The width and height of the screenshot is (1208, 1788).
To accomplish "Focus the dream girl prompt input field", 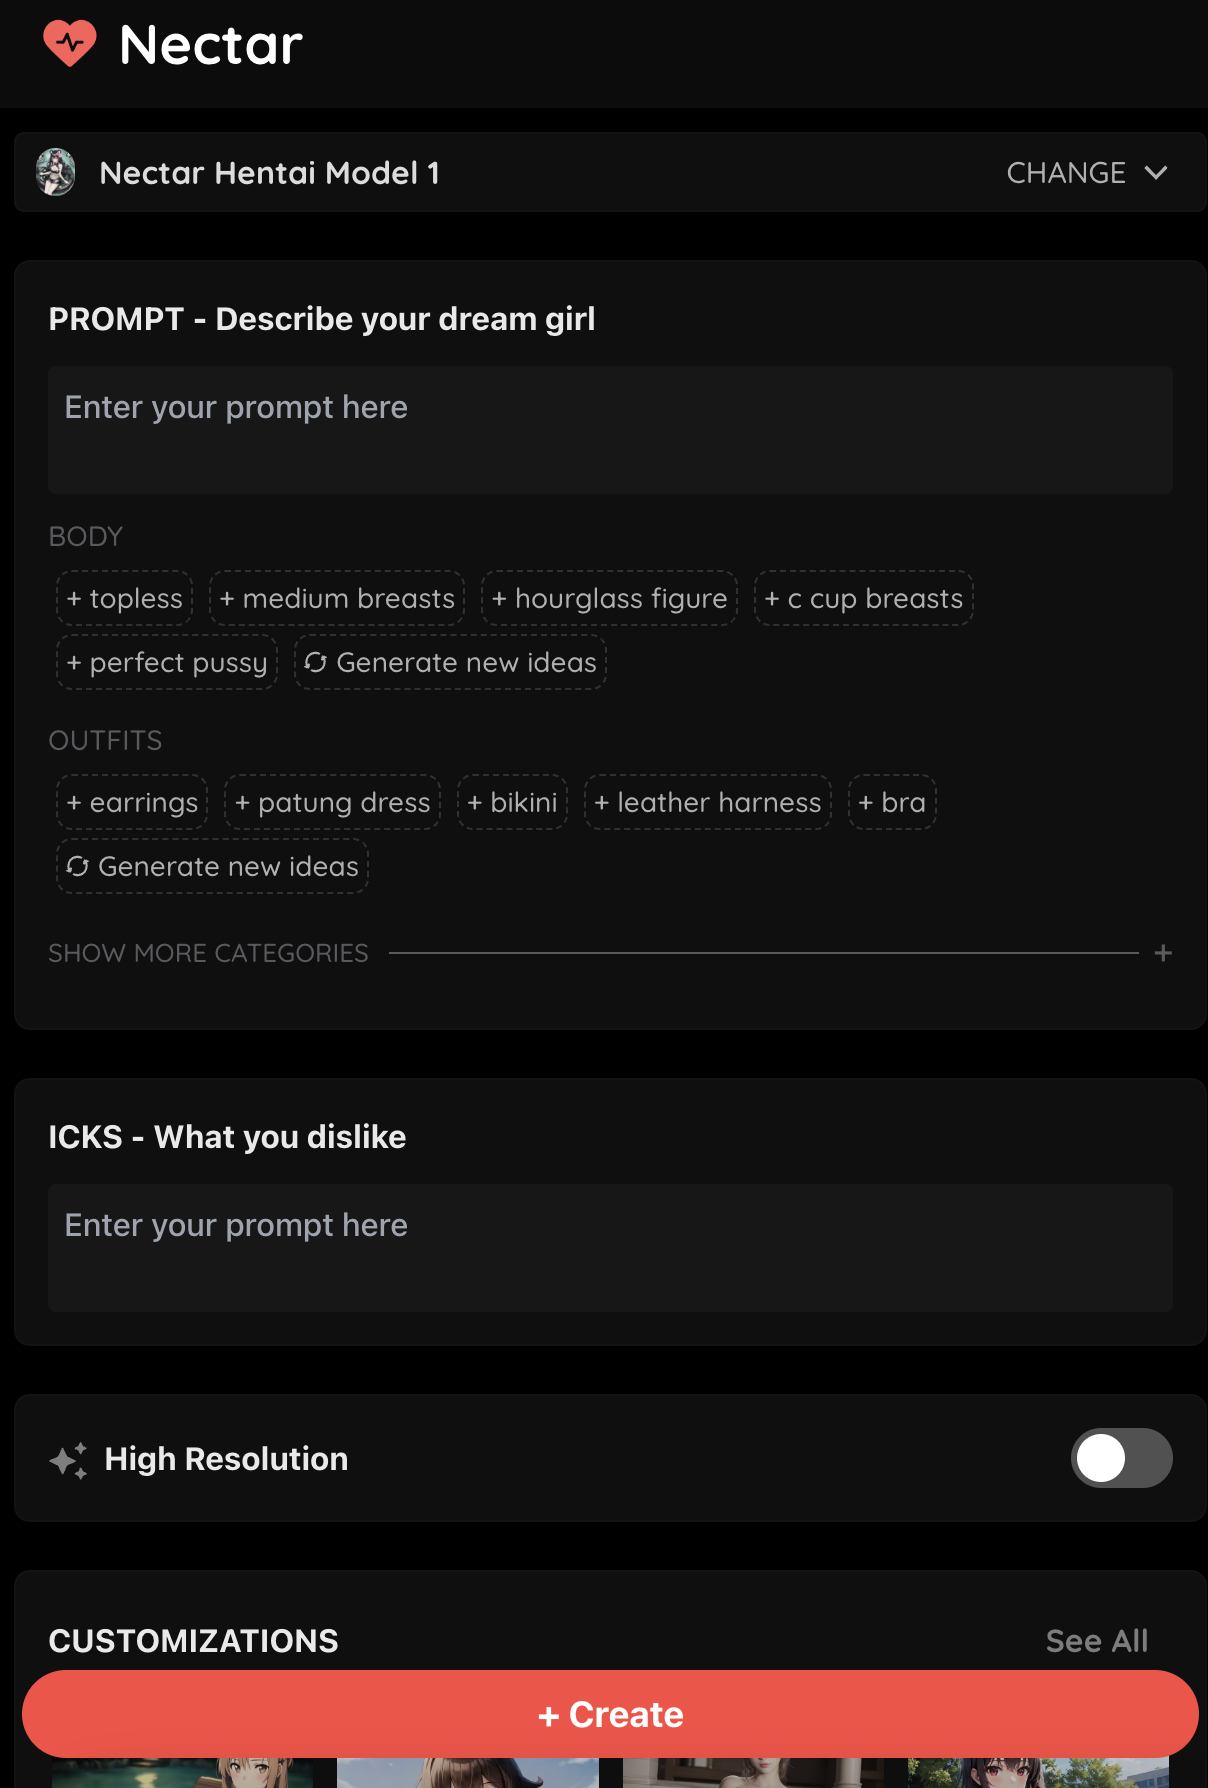I will (x=610, y=430).
